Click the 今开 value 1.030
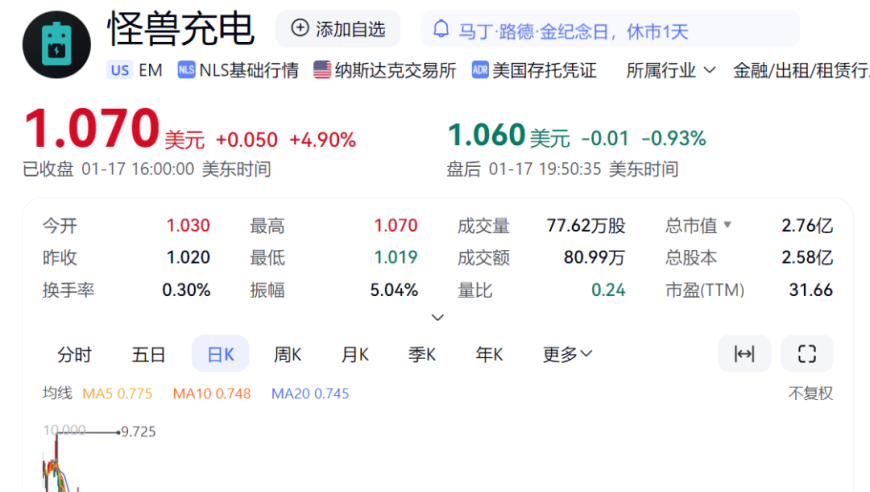Screen dimensions: 870x492 coord(188,226)
